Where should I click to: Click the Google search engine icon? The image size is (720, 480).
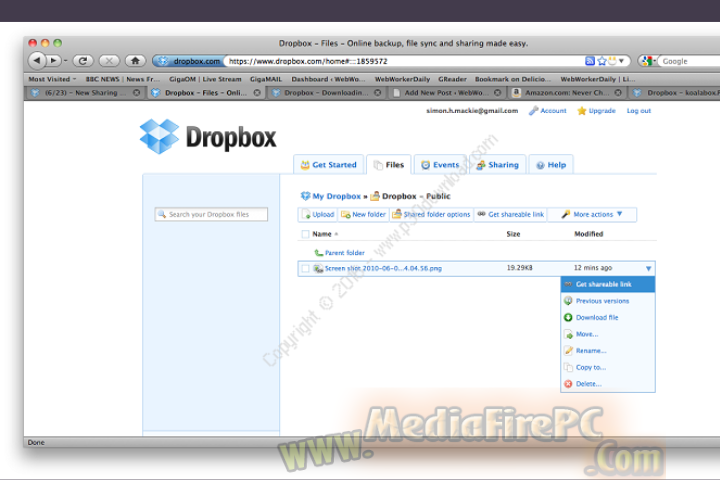[x=647, y=61]
